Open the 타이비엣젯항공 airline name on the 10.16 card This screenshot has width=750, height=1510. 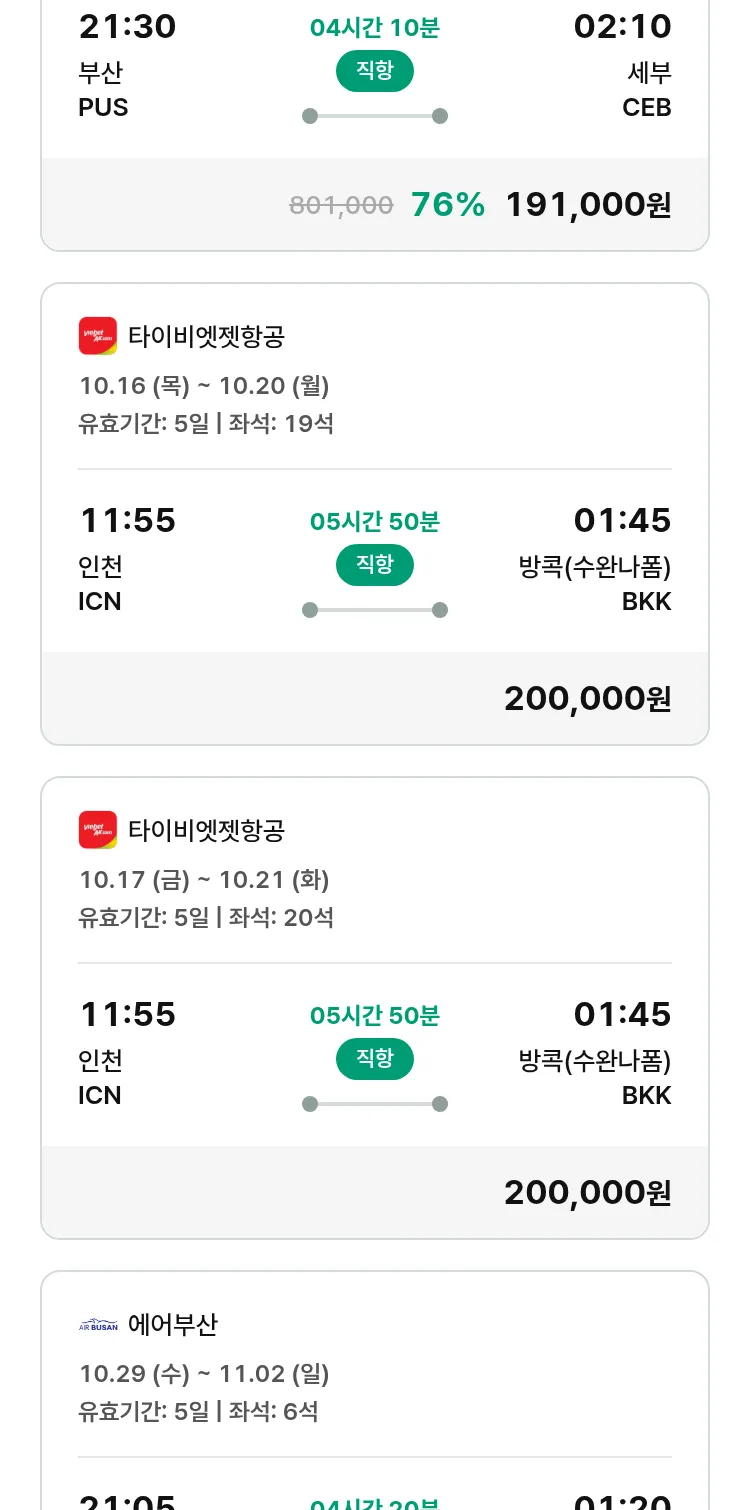pos(207,336)
